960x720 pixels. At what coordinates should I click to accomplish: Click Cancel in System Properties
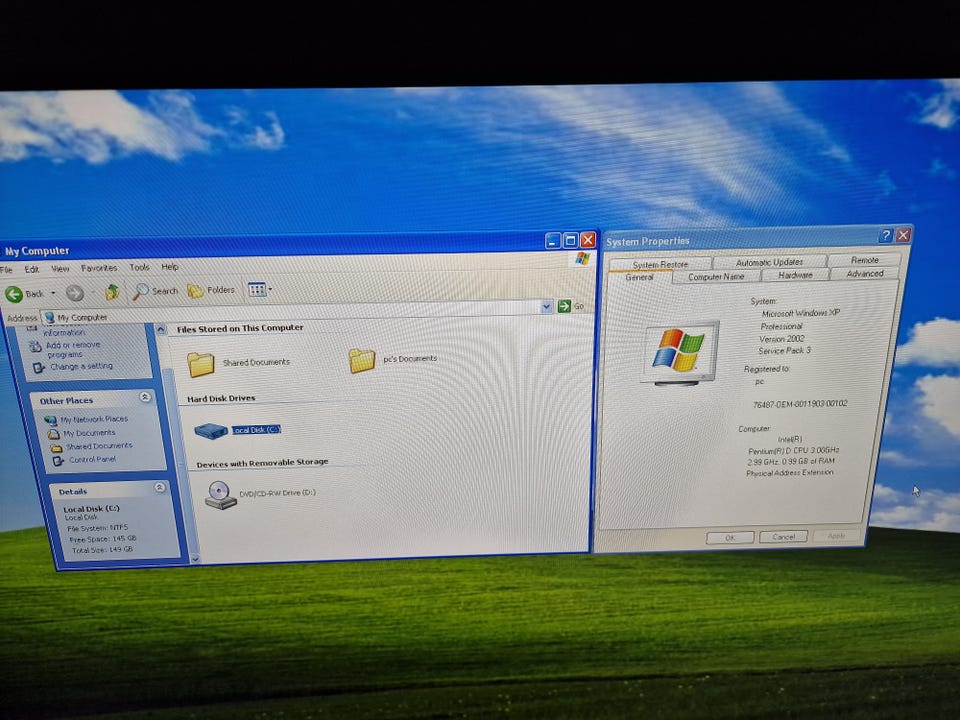783,536
